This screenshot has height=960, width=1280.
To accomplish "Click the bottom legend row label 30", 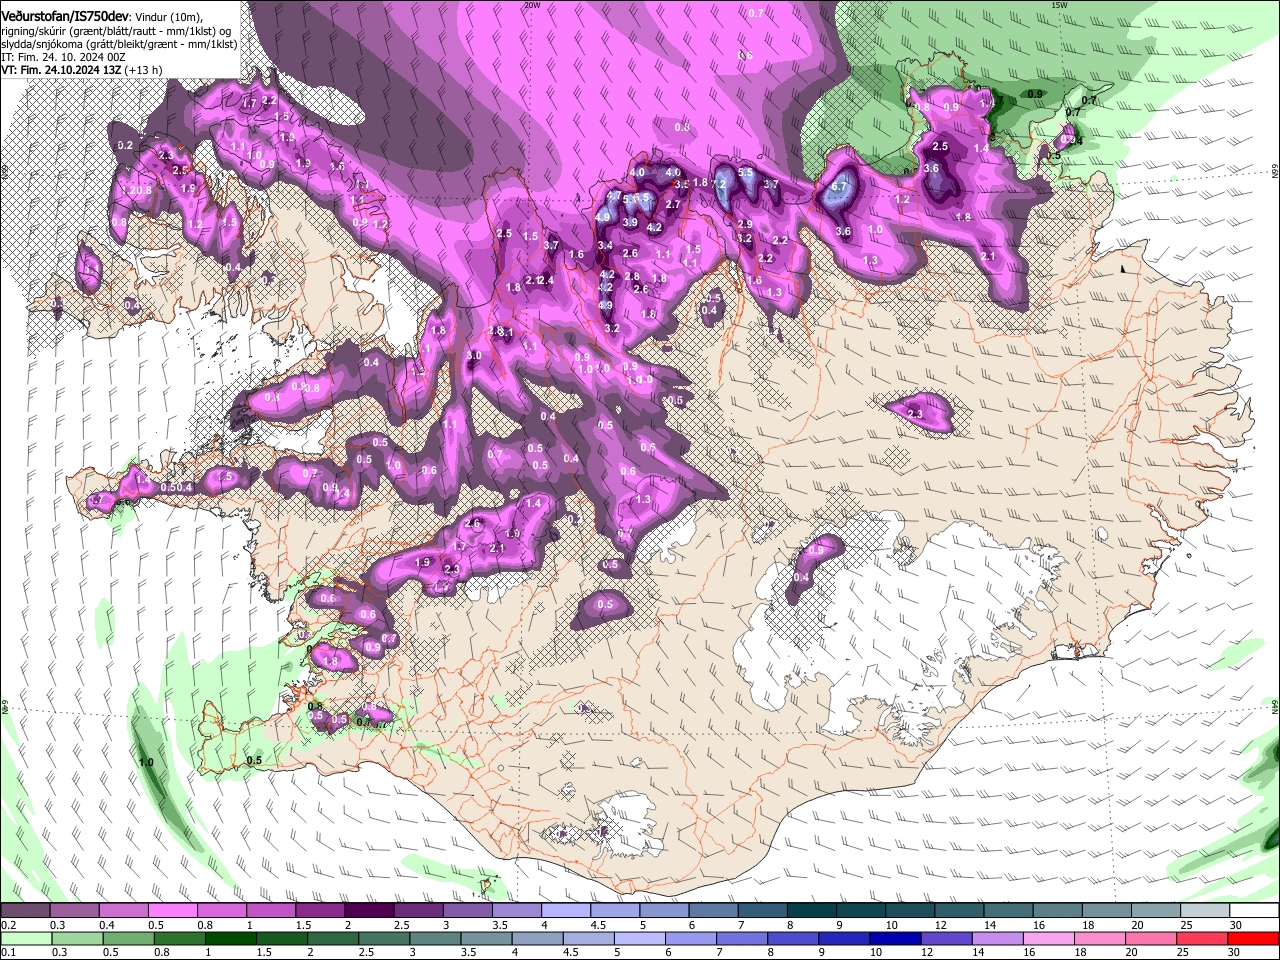I will (1235, 952).
